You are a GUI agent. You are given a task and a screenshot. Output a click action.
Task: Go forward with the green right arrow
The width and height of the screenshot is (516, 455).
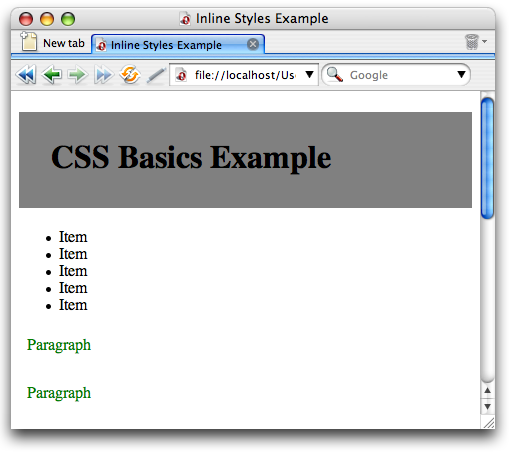(x=77, y=74)
